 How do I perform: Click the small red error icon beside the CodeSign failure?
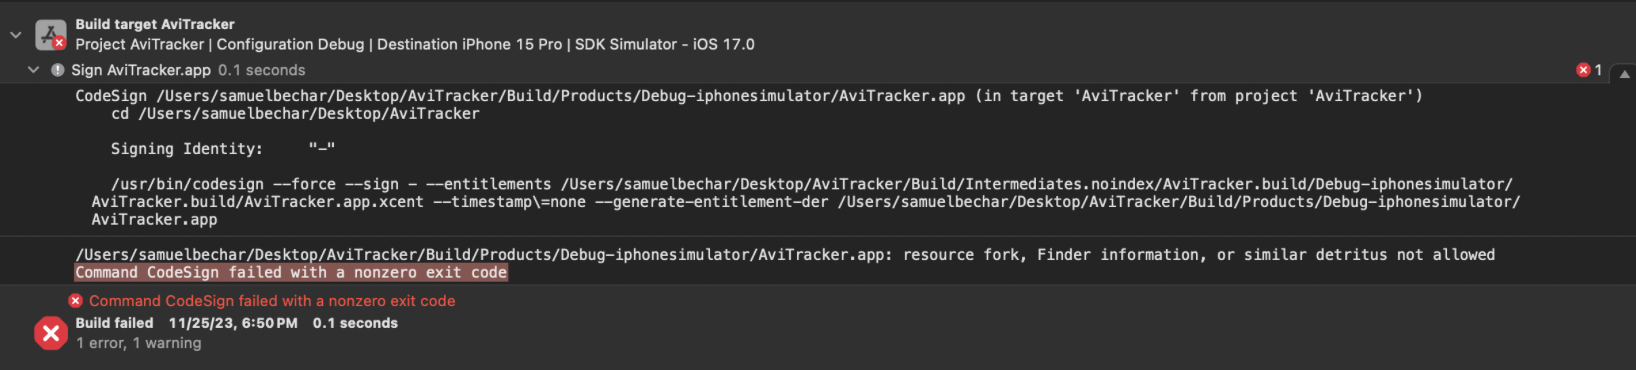coord(75,301)
